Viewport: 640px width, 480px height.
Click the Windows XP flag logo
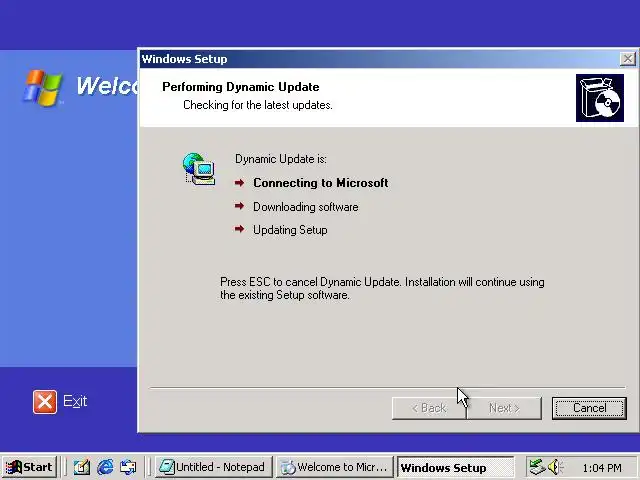pos(43,88)
